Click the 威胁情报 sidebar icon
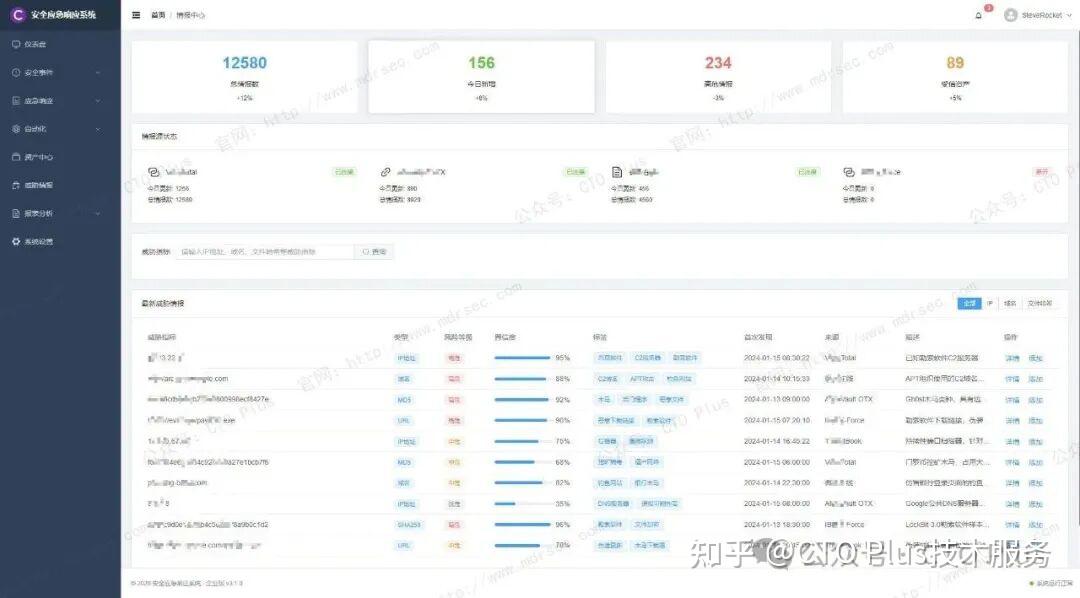Screen dimensions: 1080x598 pos(16,185)
